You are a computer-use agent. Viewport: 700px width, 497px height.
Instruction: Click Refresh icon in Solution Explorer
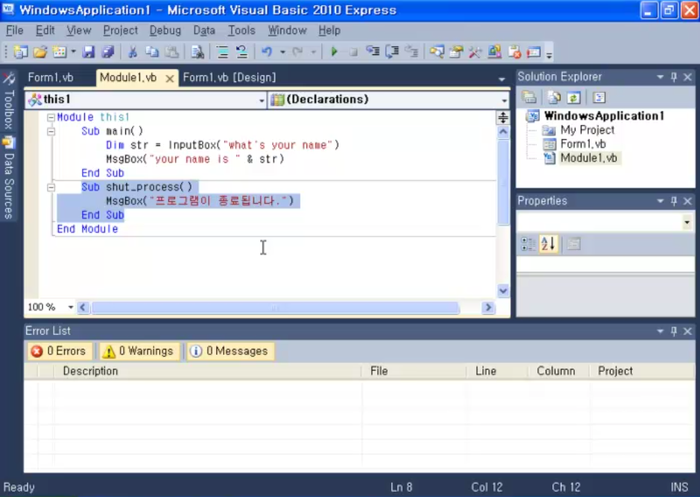pyautogui.click(x=574, y=97)
